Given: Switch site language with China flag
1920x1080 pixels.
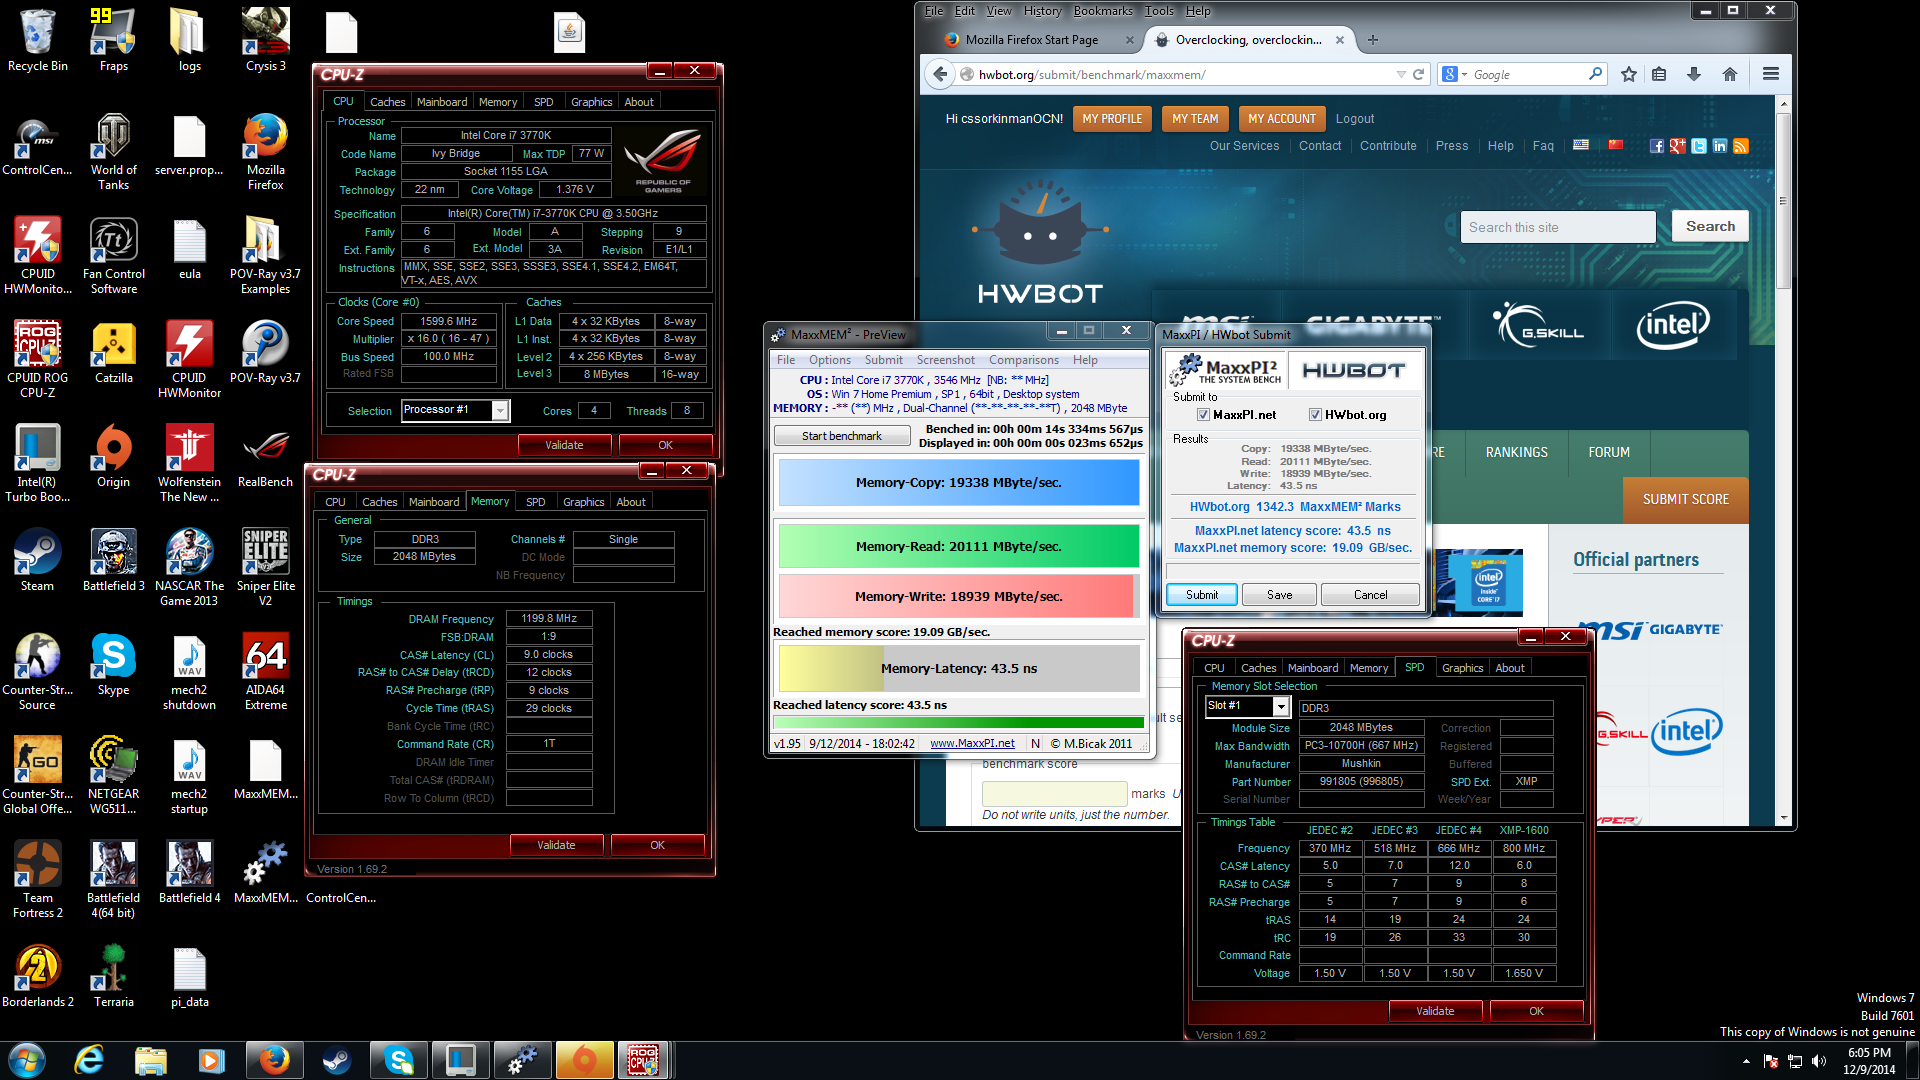Looking at the screenshot, I should 1615,145.
